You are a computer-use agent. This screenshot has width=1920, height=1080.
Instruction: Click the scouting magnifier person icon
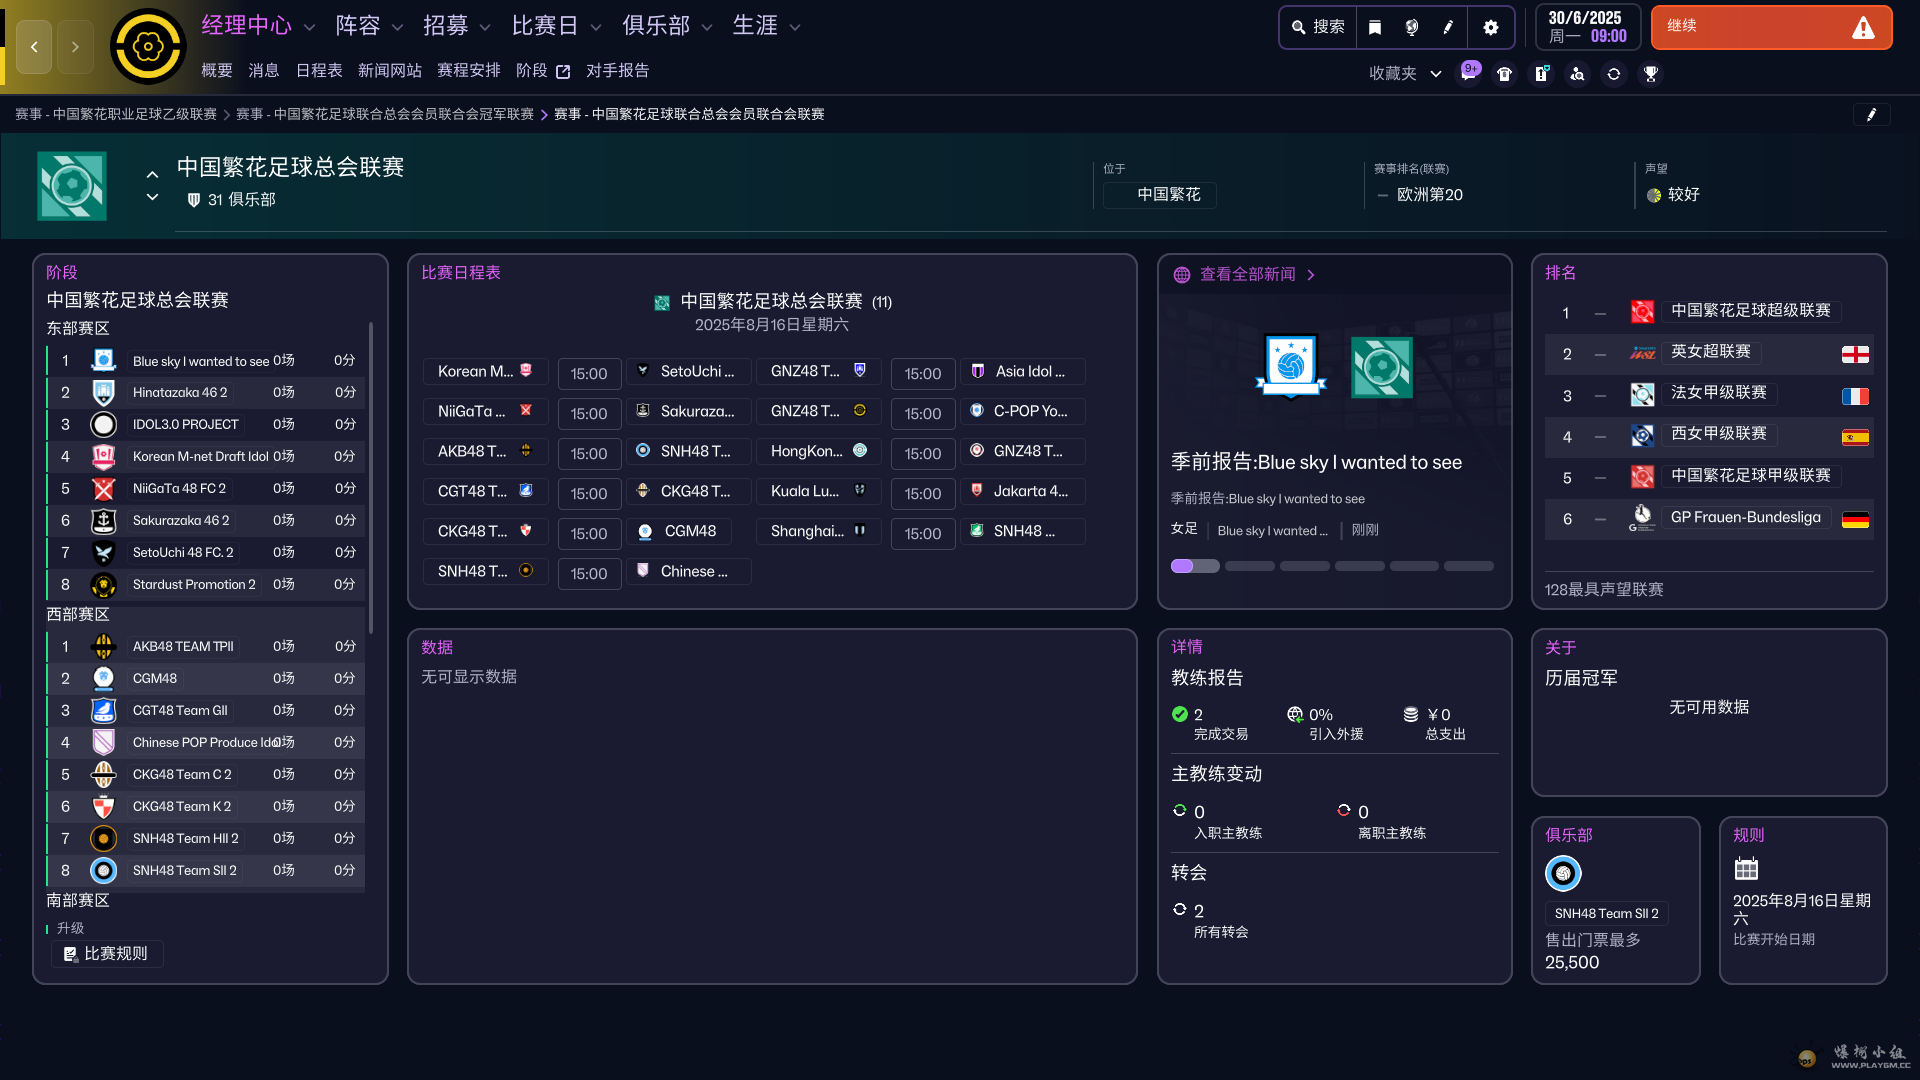(1577, 73)
